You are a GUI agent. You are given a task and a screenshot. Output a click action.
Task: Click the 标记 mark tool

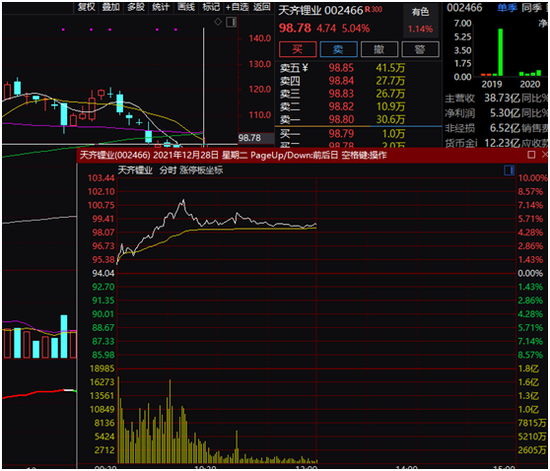(x=211, y=7)
